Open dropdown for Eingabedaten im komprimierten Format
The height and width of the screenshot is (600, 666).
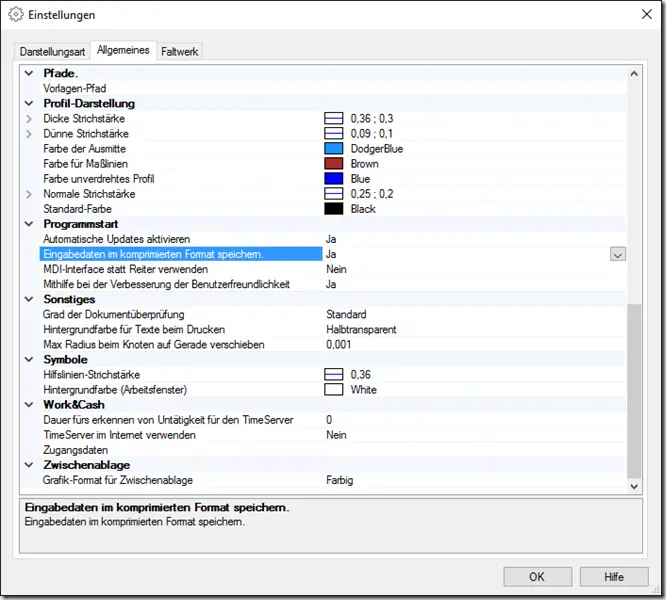point(618,255)
